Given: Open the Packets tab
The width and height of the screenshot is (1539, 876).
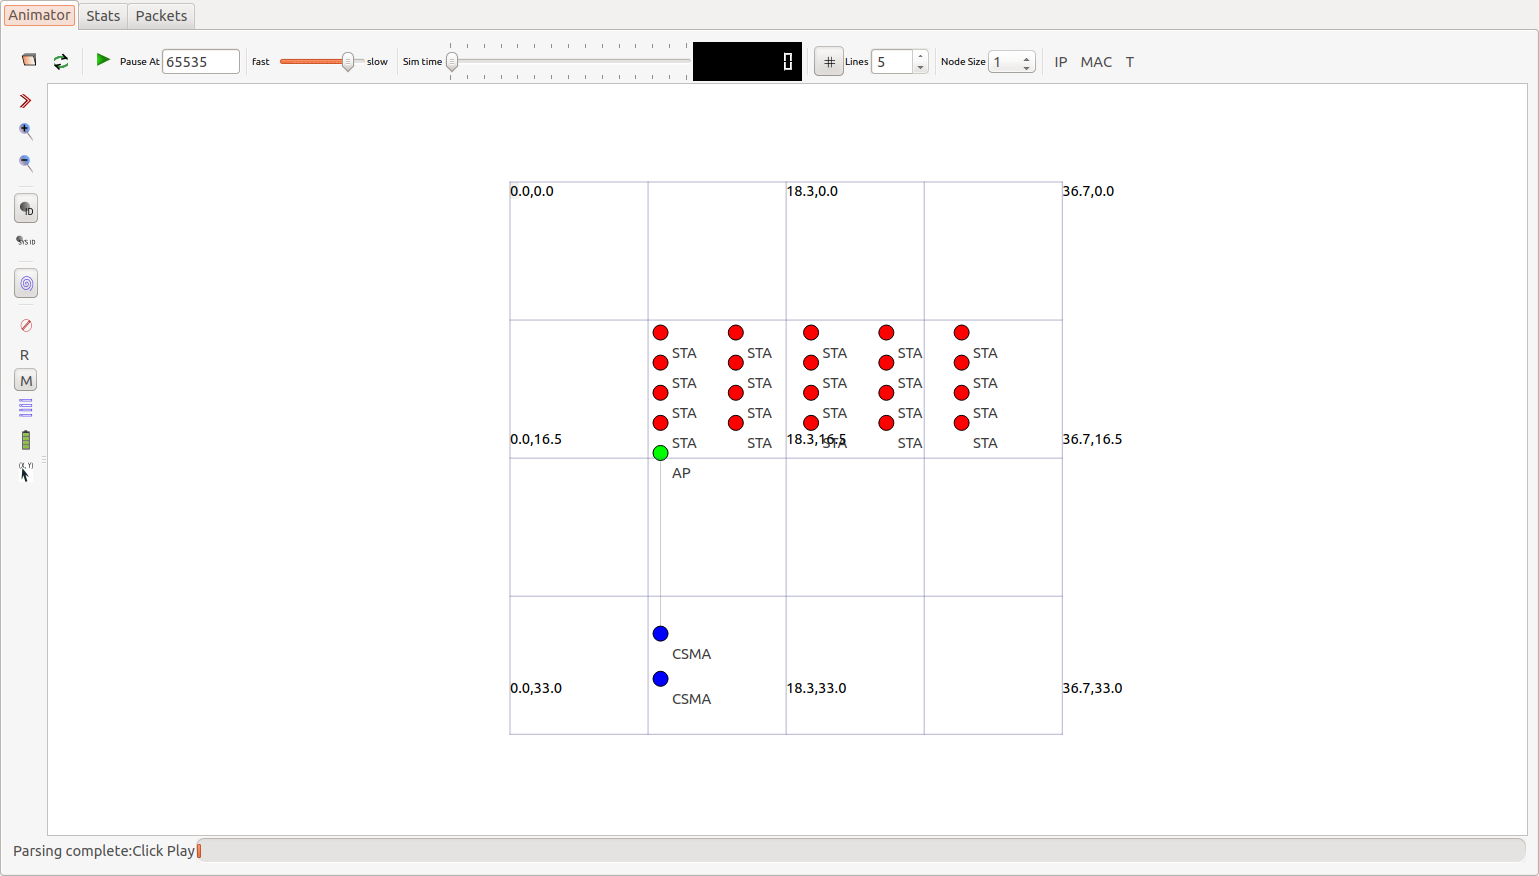Looking at the screenshot, I should point(161,16).
